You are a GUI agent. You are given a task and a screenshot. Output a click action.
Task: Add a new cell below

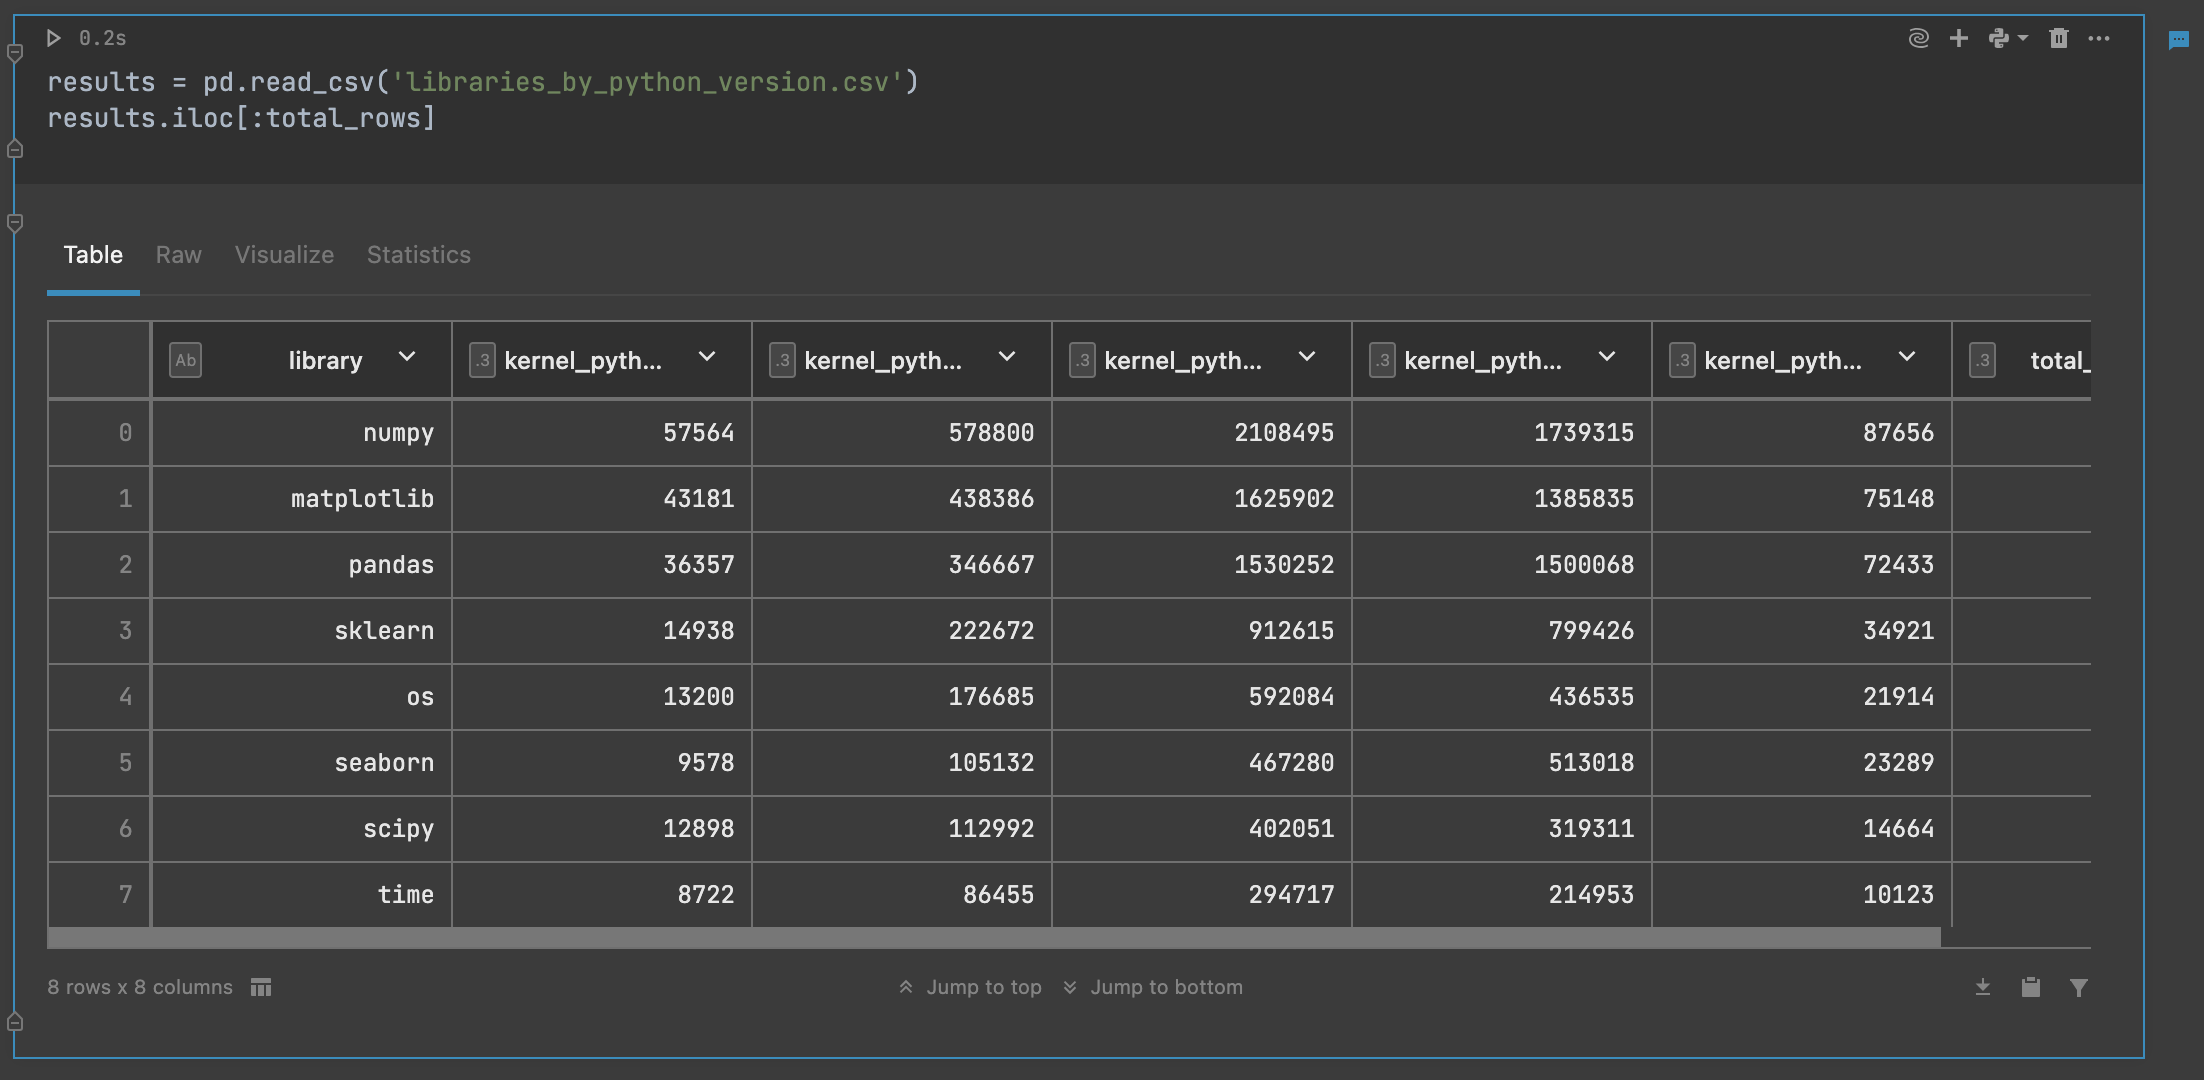[x=1959, y=37]
